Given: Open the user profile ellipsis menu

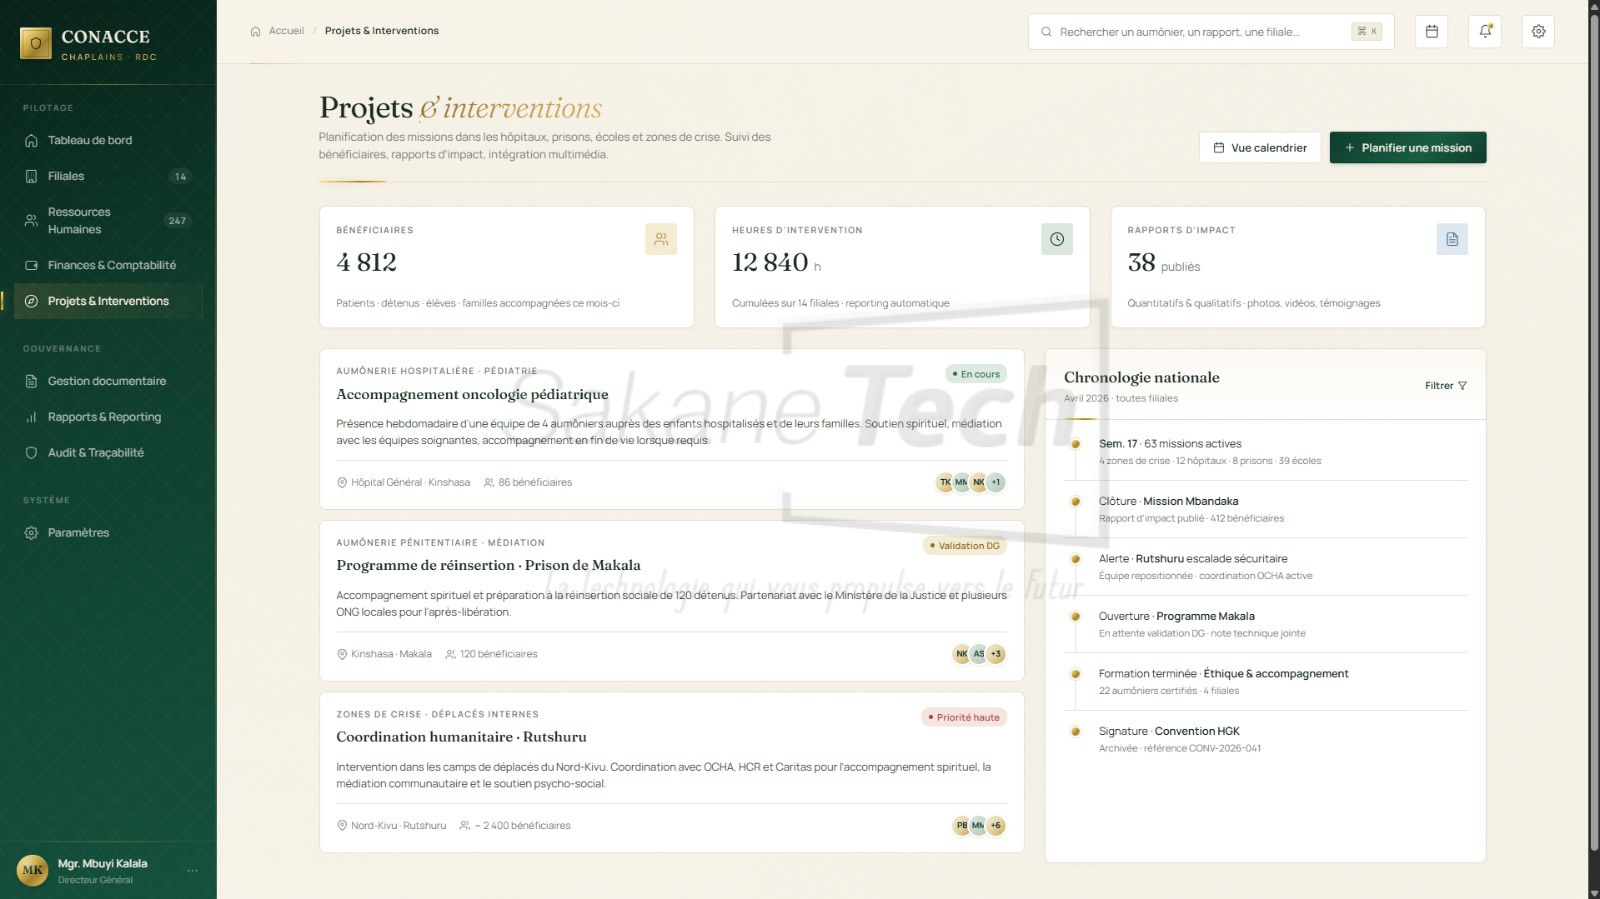Looking at the screenshot, I should [193, 870].
